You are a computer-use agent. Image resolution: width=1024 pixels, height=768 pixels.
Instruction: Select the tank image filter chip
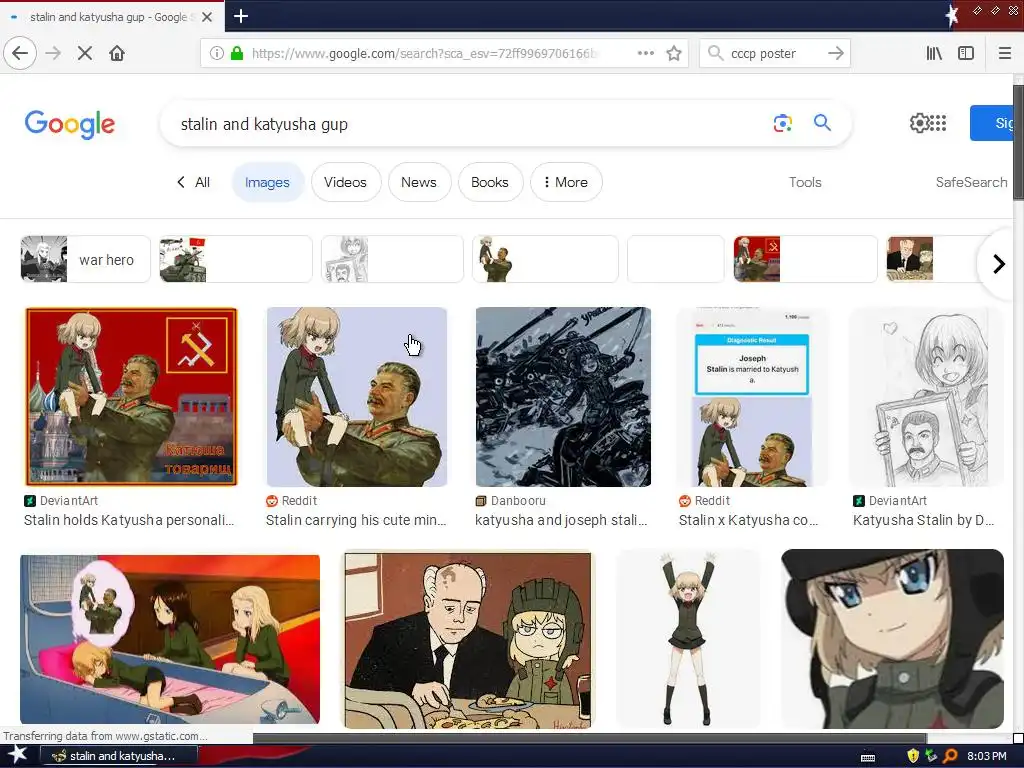pos(236,259)
